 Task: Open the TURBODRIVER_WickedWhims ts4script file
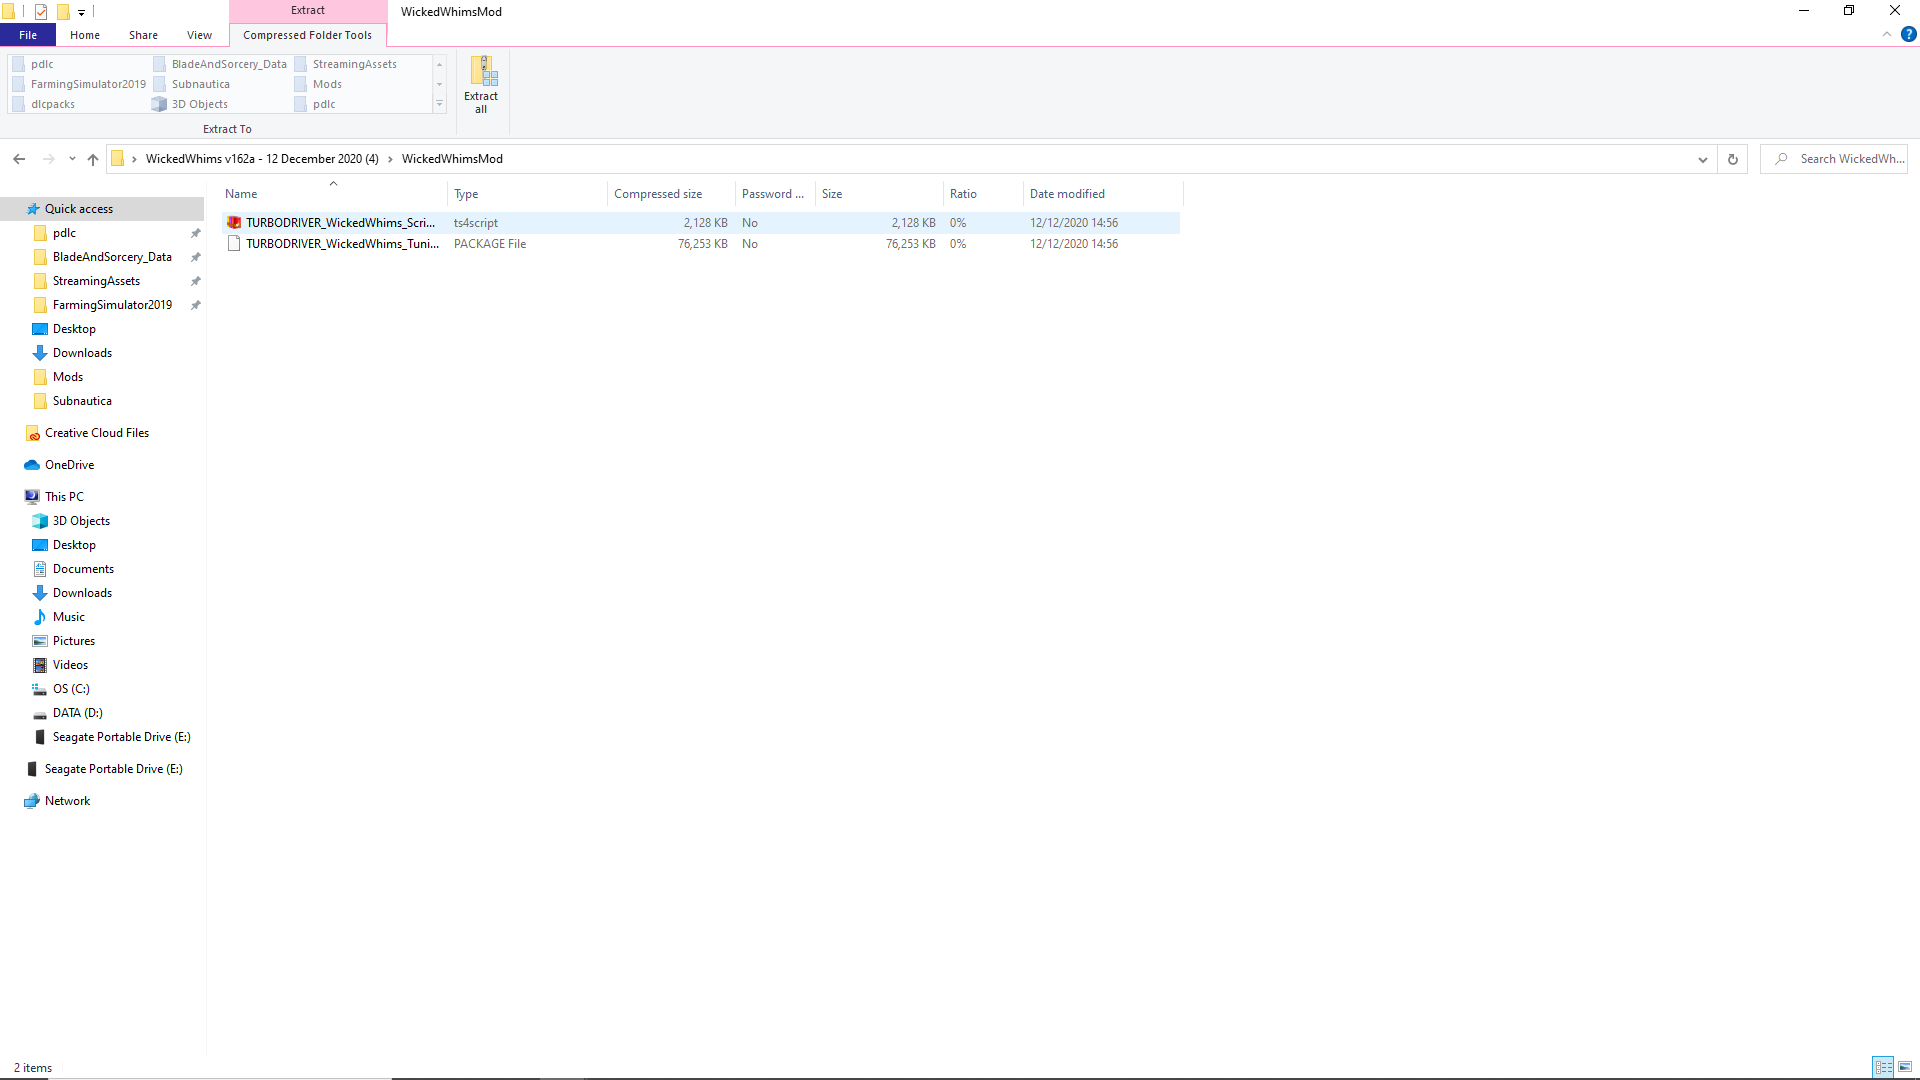(x=340, y=222)
